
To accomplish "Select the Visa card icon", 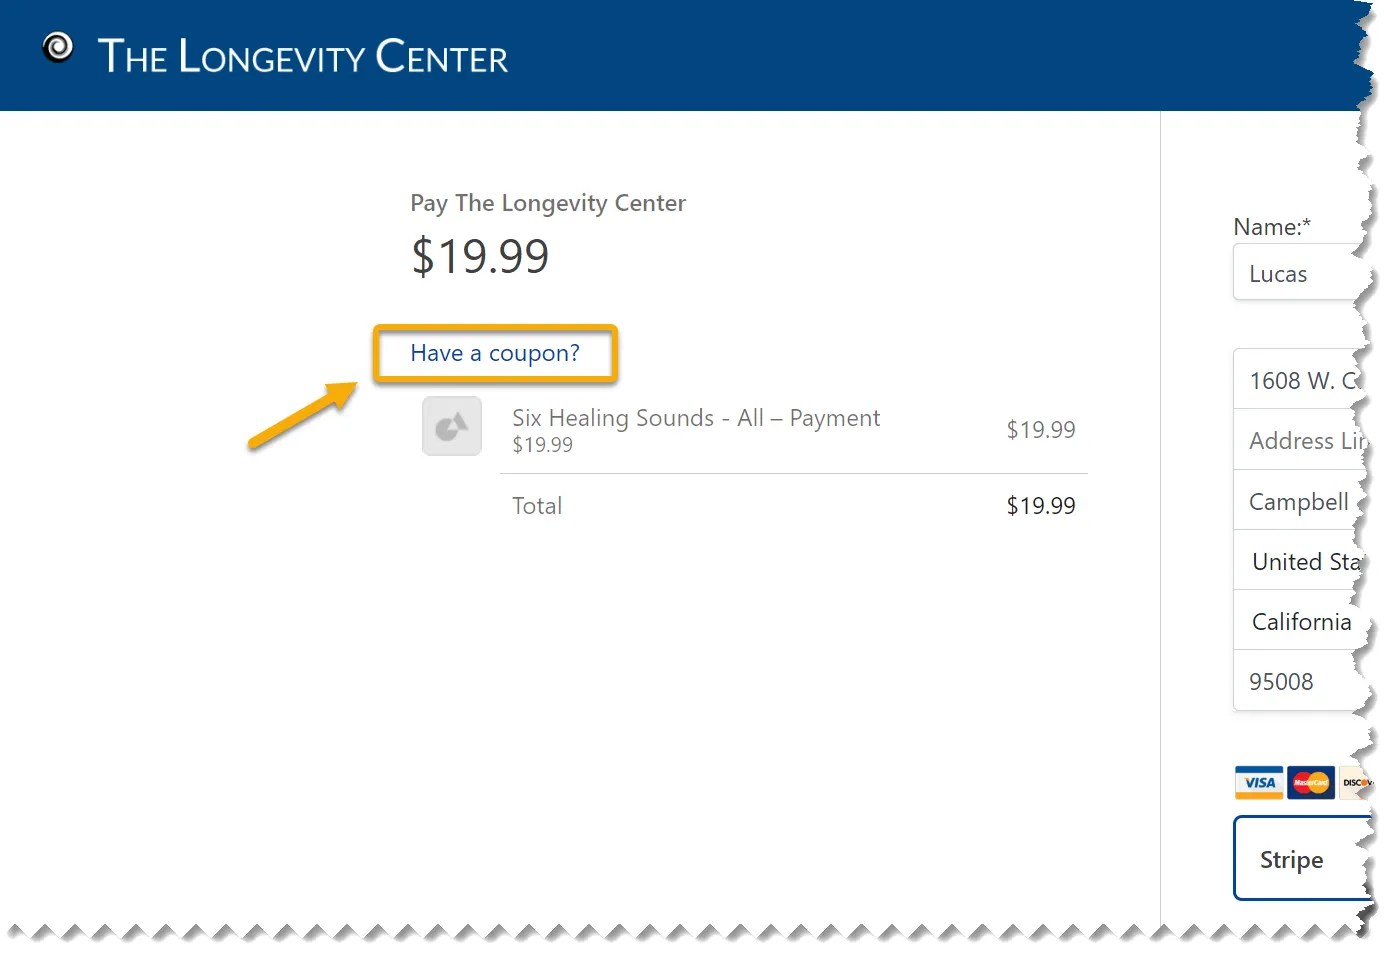I will (x=1258, y=782).
